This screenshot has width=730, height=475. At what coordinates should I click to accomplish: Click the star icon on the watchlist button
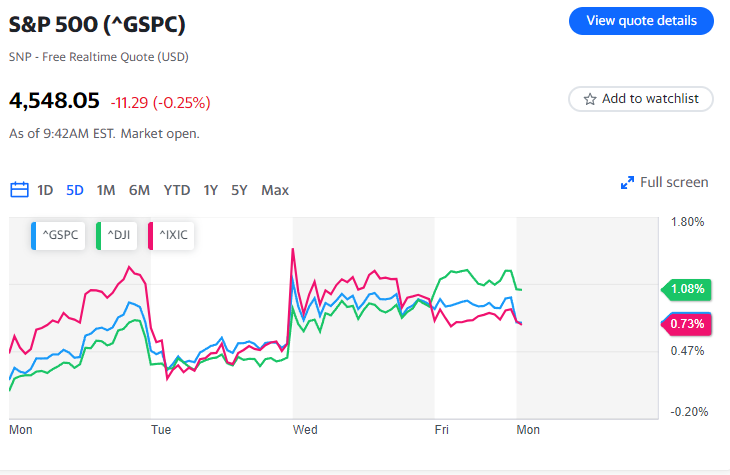[590, 99]
